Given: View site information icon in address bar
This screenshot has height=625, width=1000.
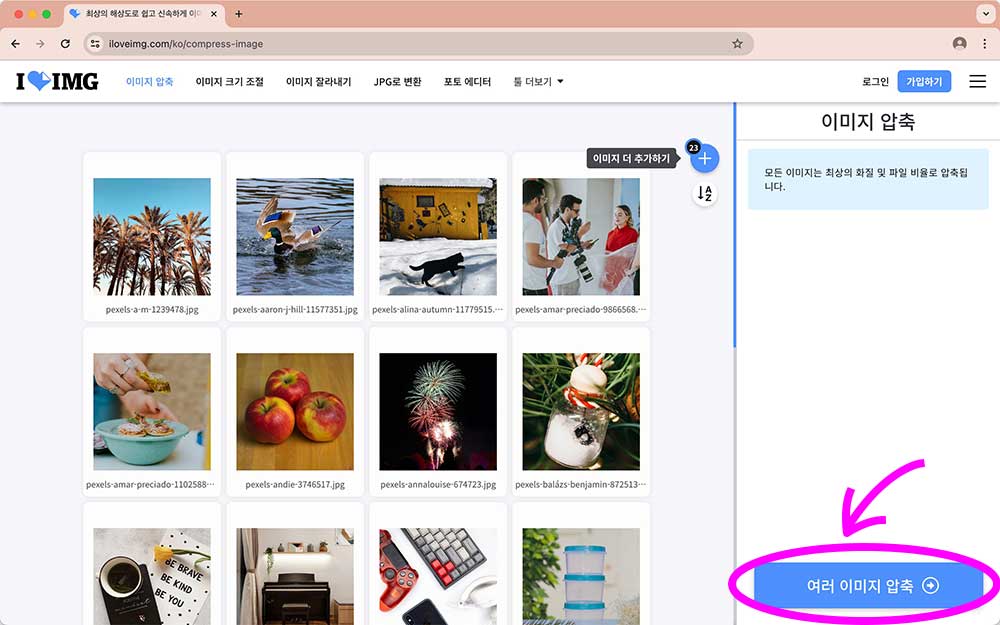Looking at the screenshot, I should (95, 43).
